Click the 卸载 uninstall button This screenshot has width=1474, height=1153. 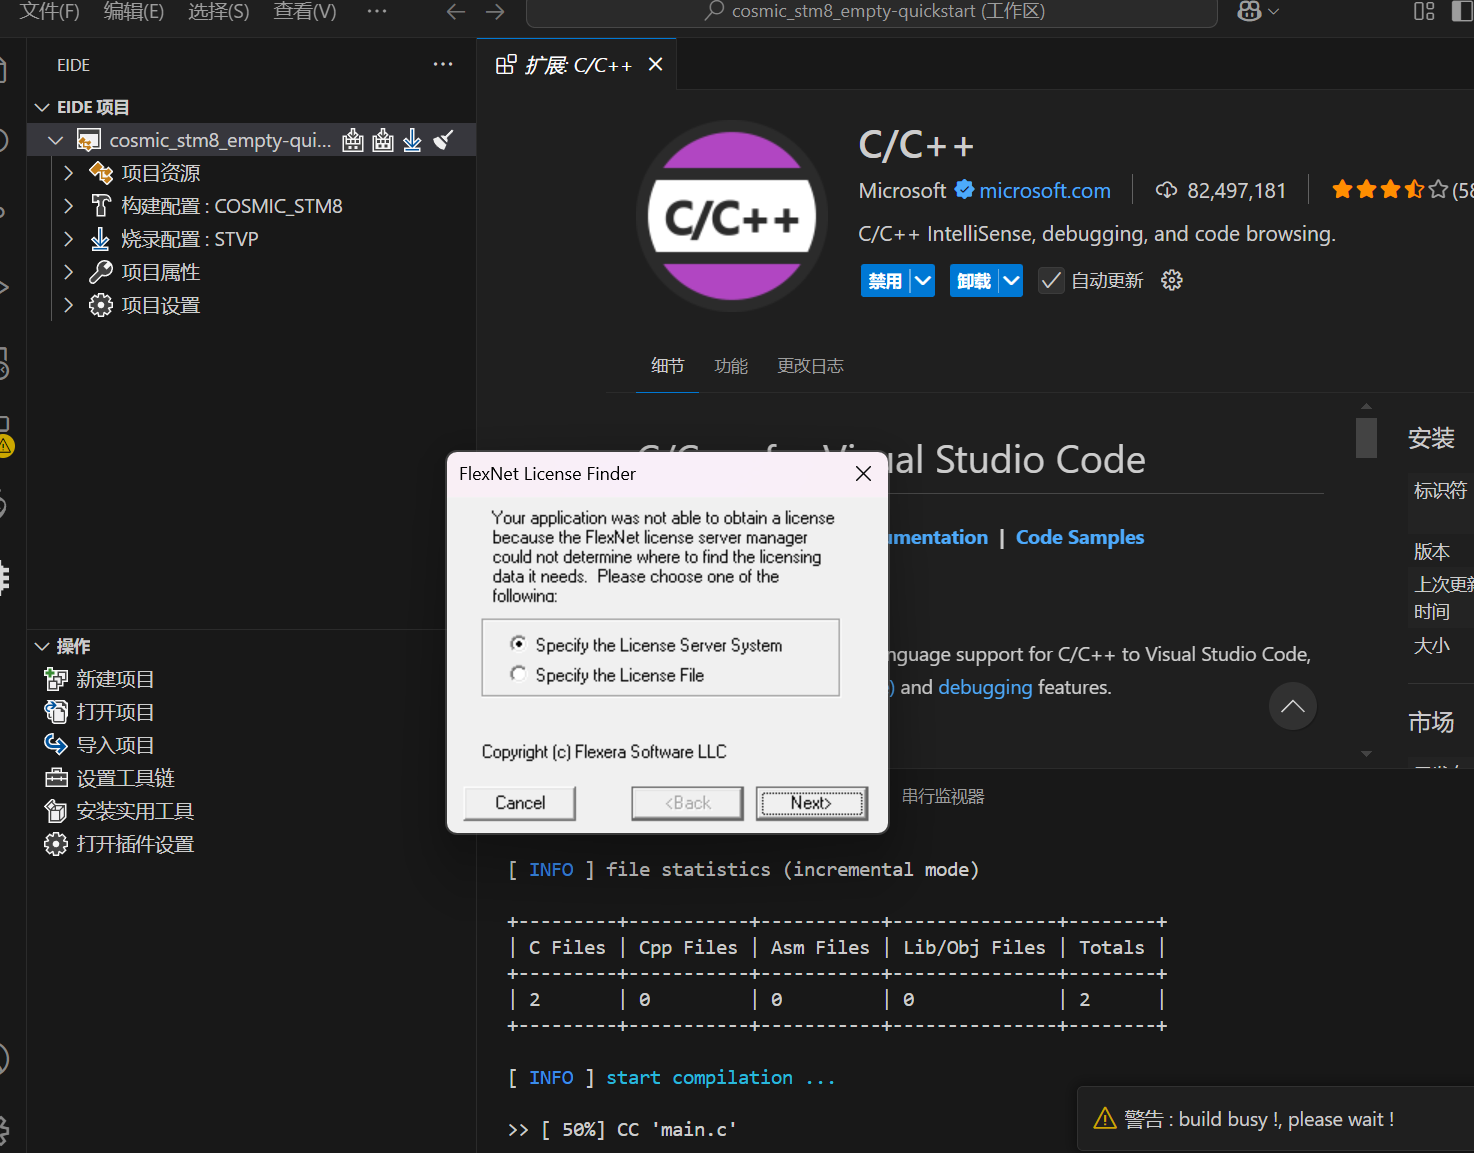tap(974, 281)
